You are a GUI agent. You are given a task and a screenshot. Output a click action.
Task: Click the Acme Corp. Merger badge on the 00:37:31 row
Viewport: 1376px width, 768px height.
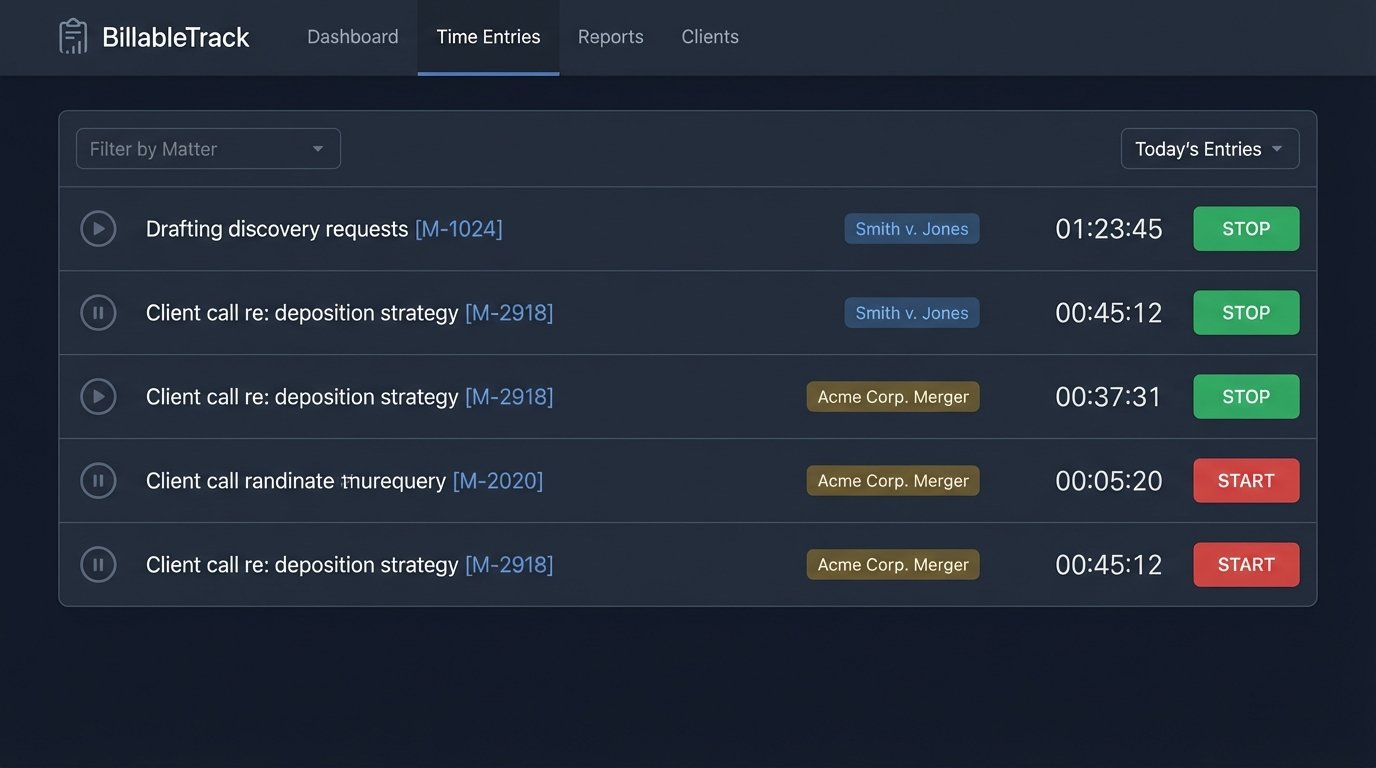coord(892,396)
